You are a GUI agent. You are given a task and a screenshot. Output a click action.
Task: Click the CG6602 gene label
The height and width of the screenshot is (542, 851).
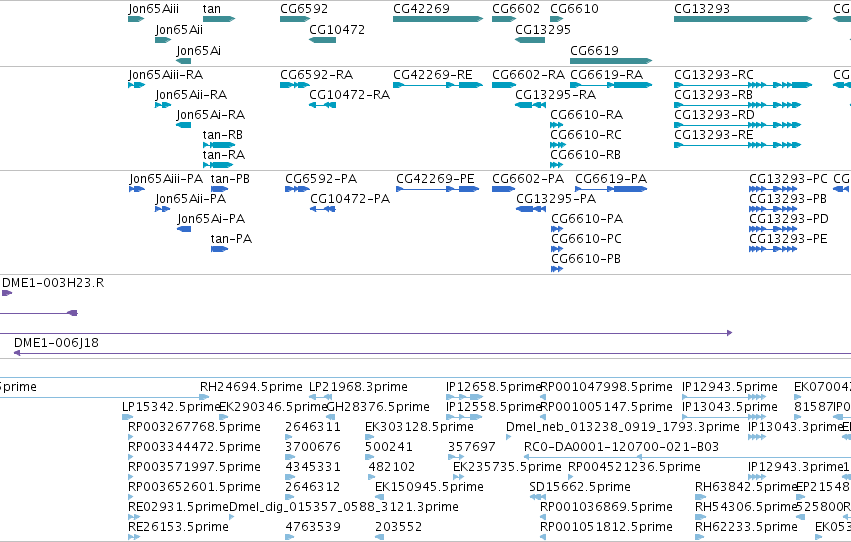pos(516,9)
